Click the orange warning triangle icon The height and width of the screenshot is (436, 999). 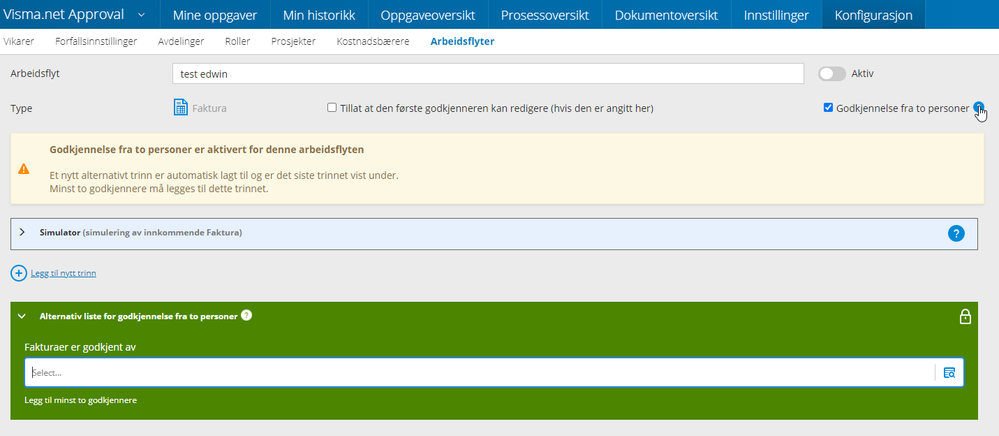(24, 169)
